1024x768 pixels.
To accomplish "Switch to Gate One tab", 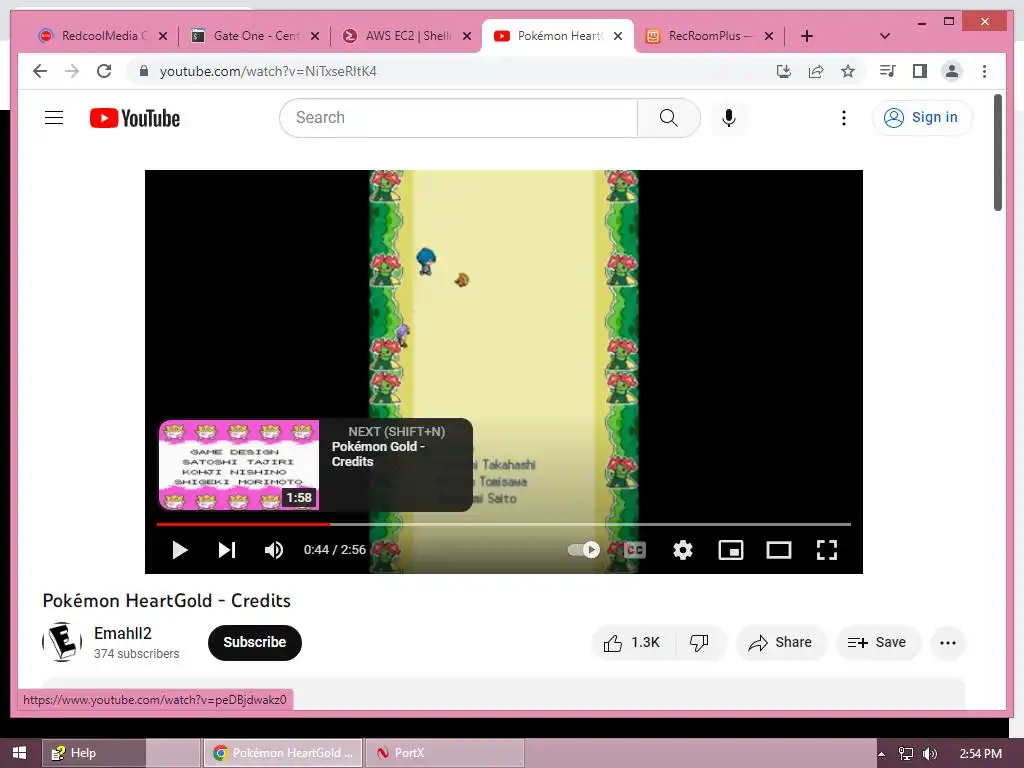I will [x=255, y=36].
